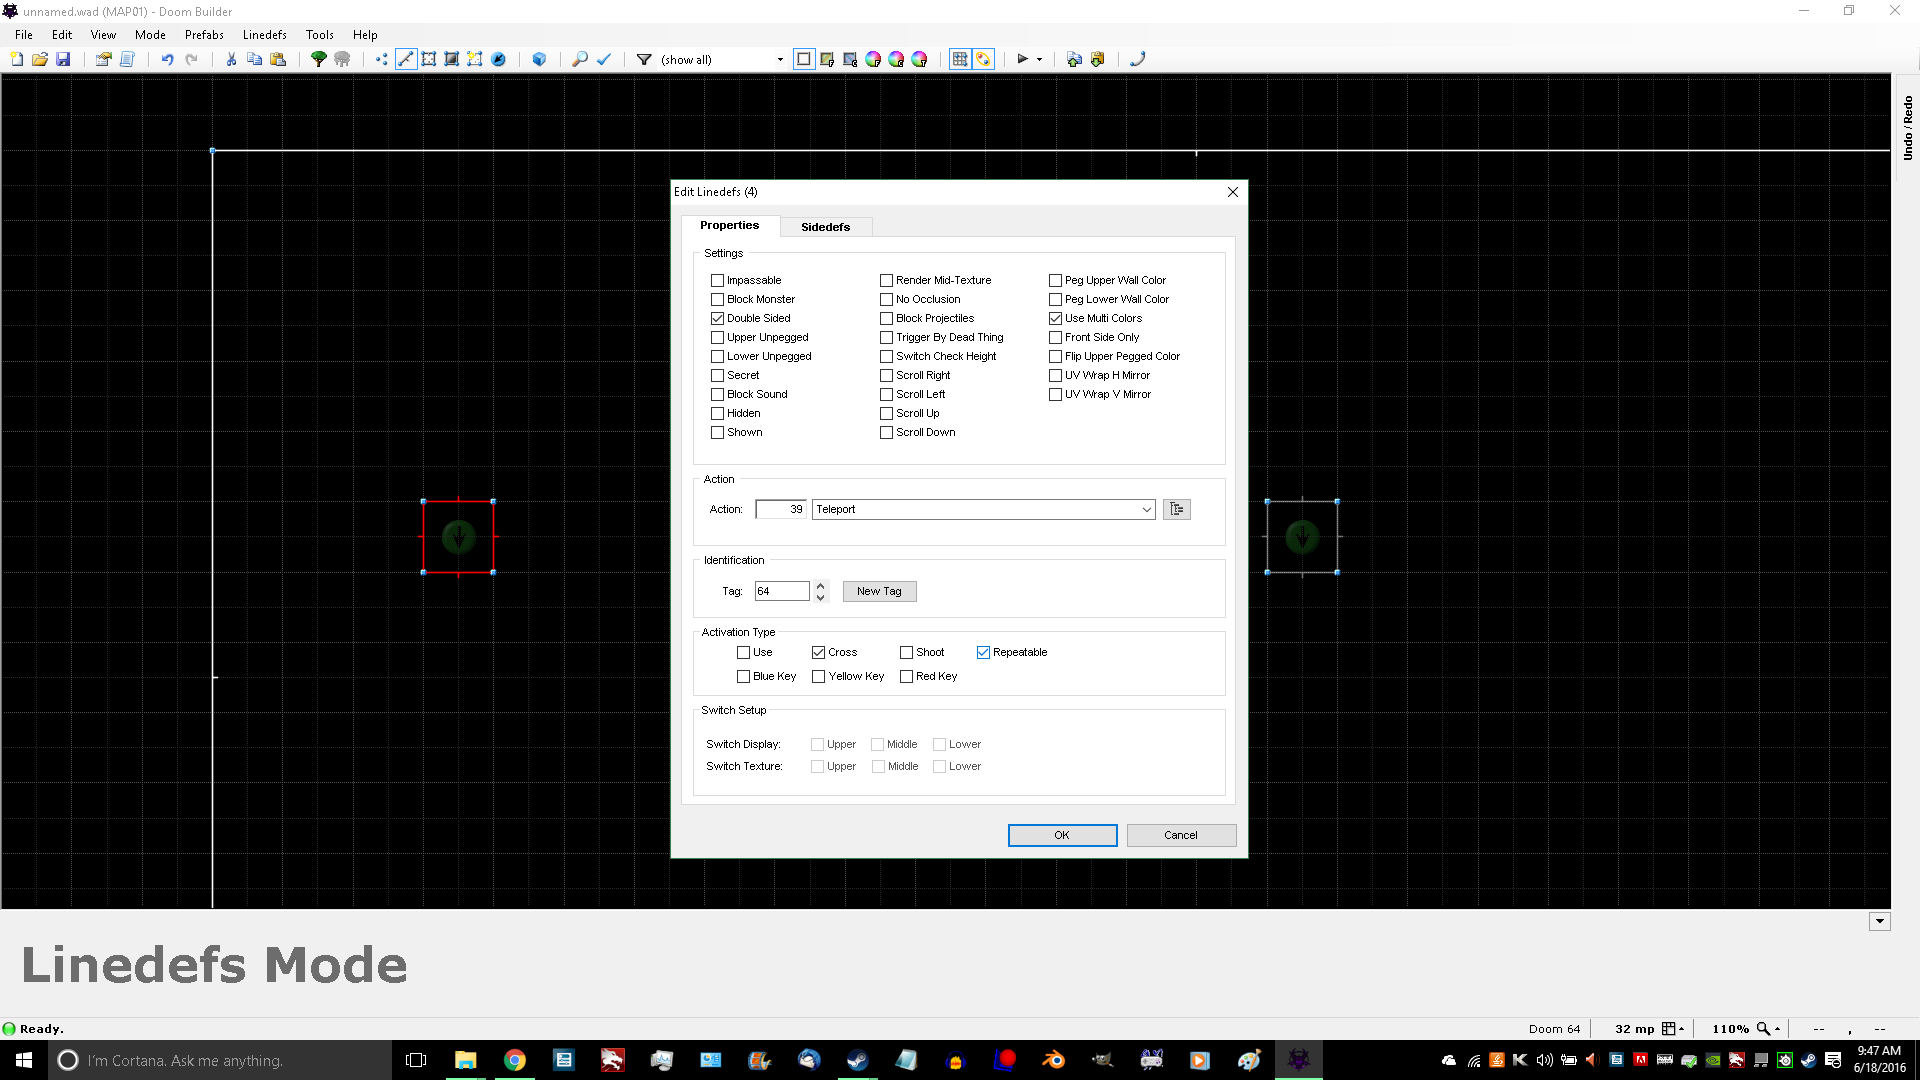Expand the Teleport action dropdown
Screen dimensions: 1920x1080
click(x=1146, y=509)
